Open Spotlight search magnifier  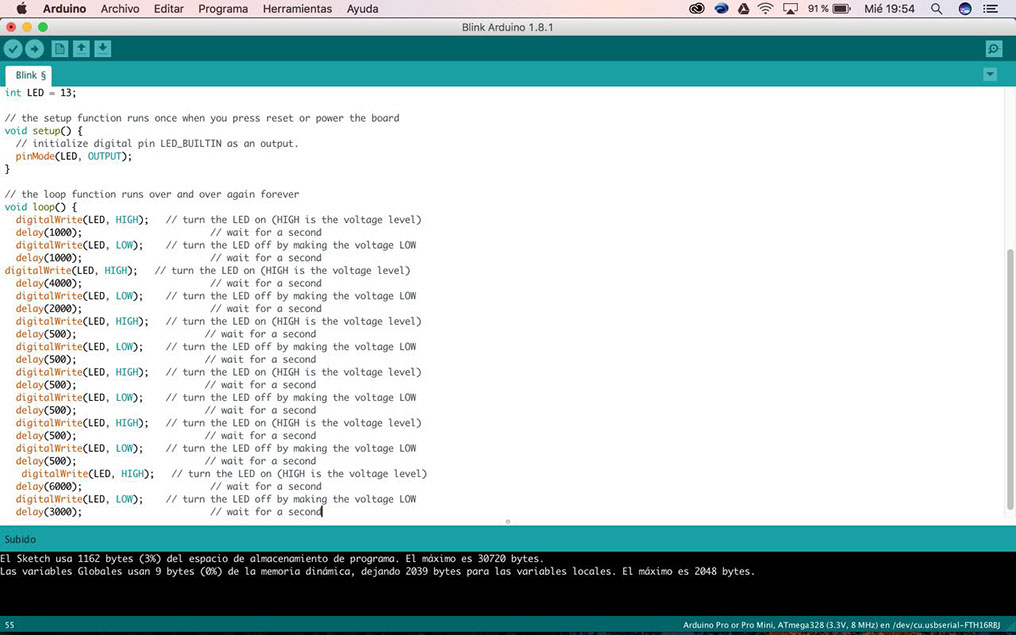point(936,9)
